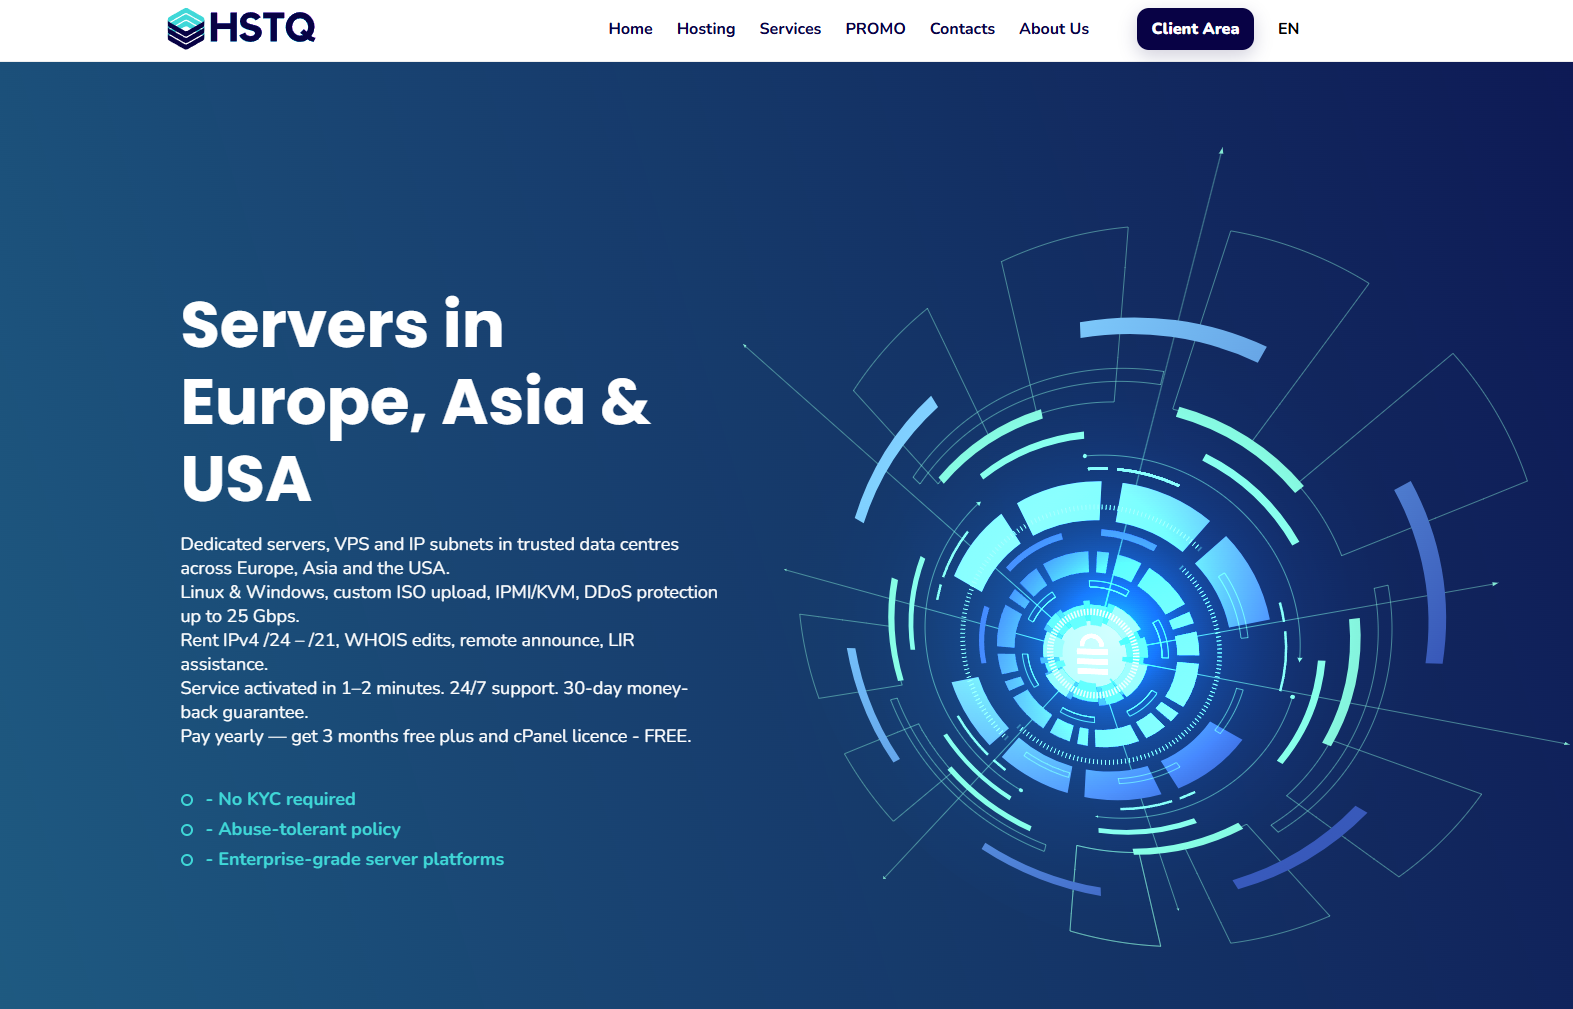The width and height of the screenshot is (1573, 1009).
Task: Select the No KYC required text
Action: (x=286, y=799)
